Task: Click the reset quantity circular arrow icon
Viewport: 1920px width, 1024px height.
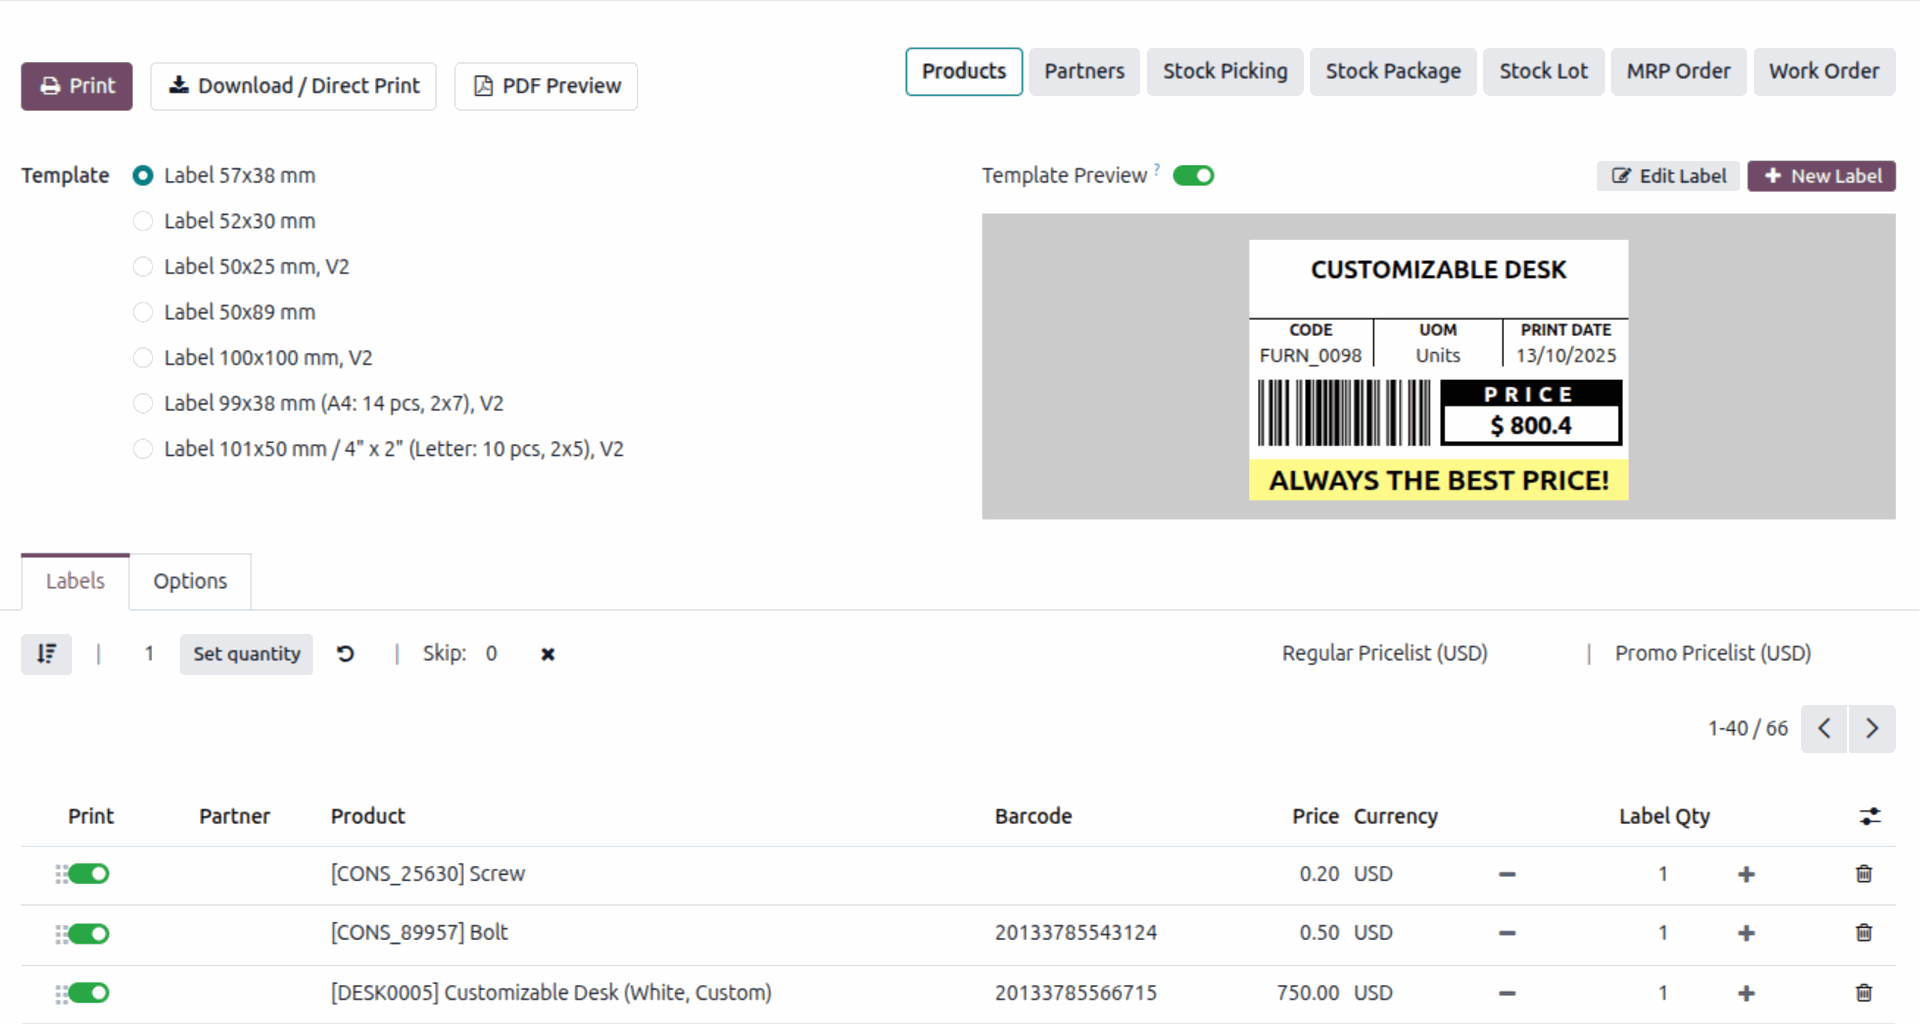Action: click(345, 654)
